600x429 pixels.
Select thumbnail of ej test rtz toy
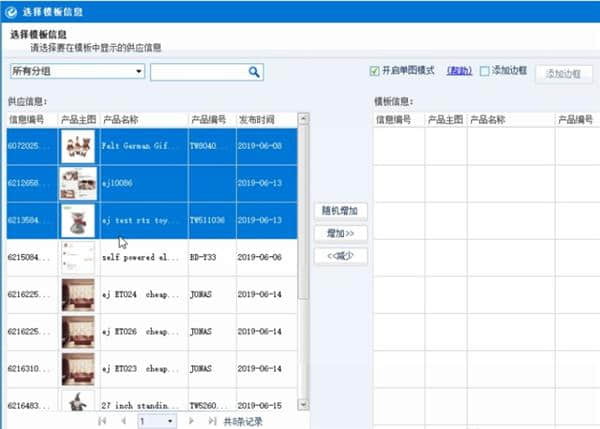coord(78,220)
